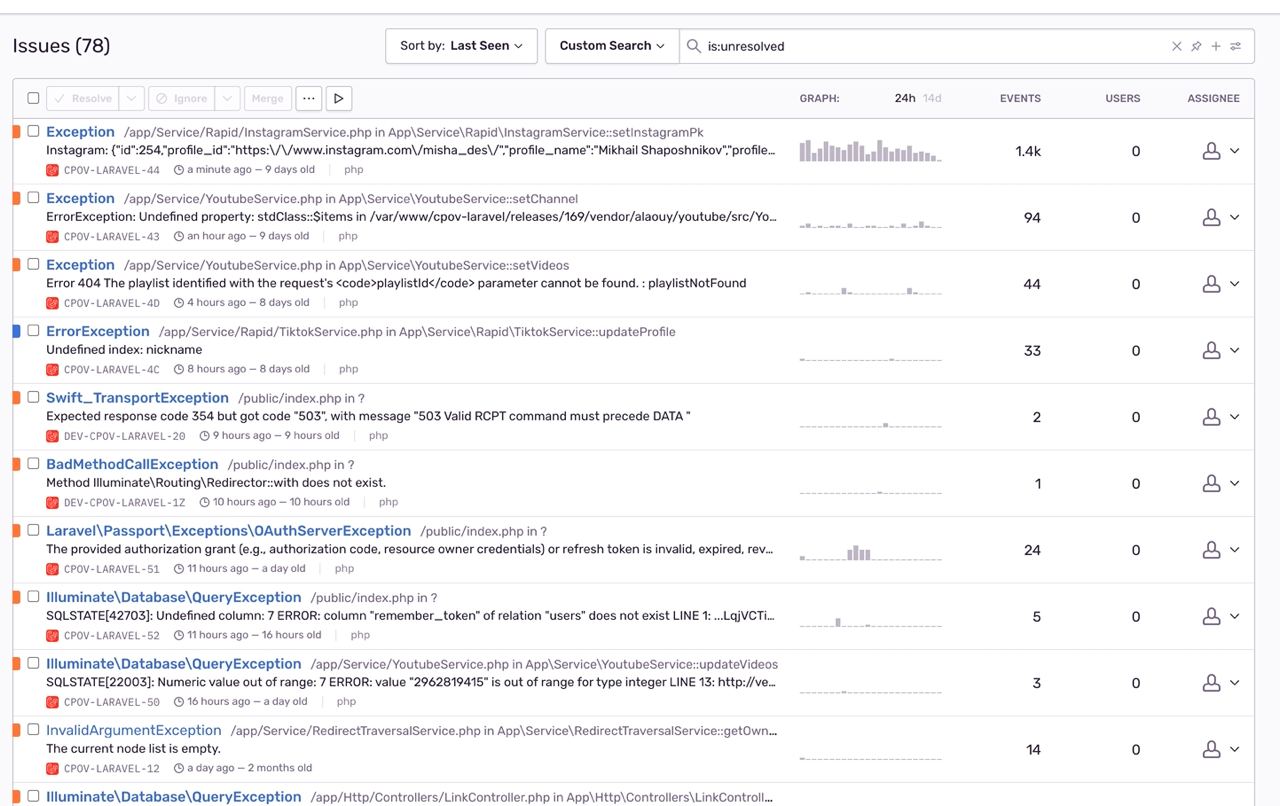Click assignee icon for CPOV-LARAVEL-44 issue
Image resolution: width=1280 pixels, height=806 pixels.
pos(1211,151)
